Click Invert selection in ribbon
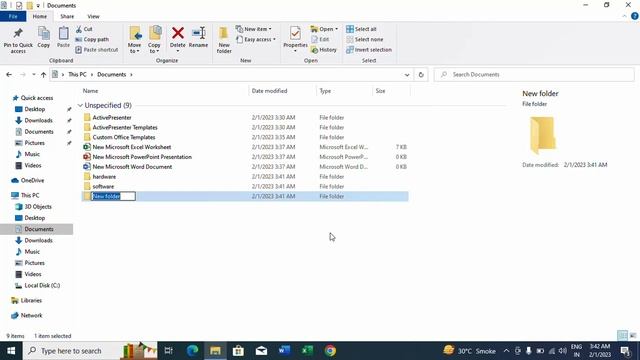 (x=369, y=50)
